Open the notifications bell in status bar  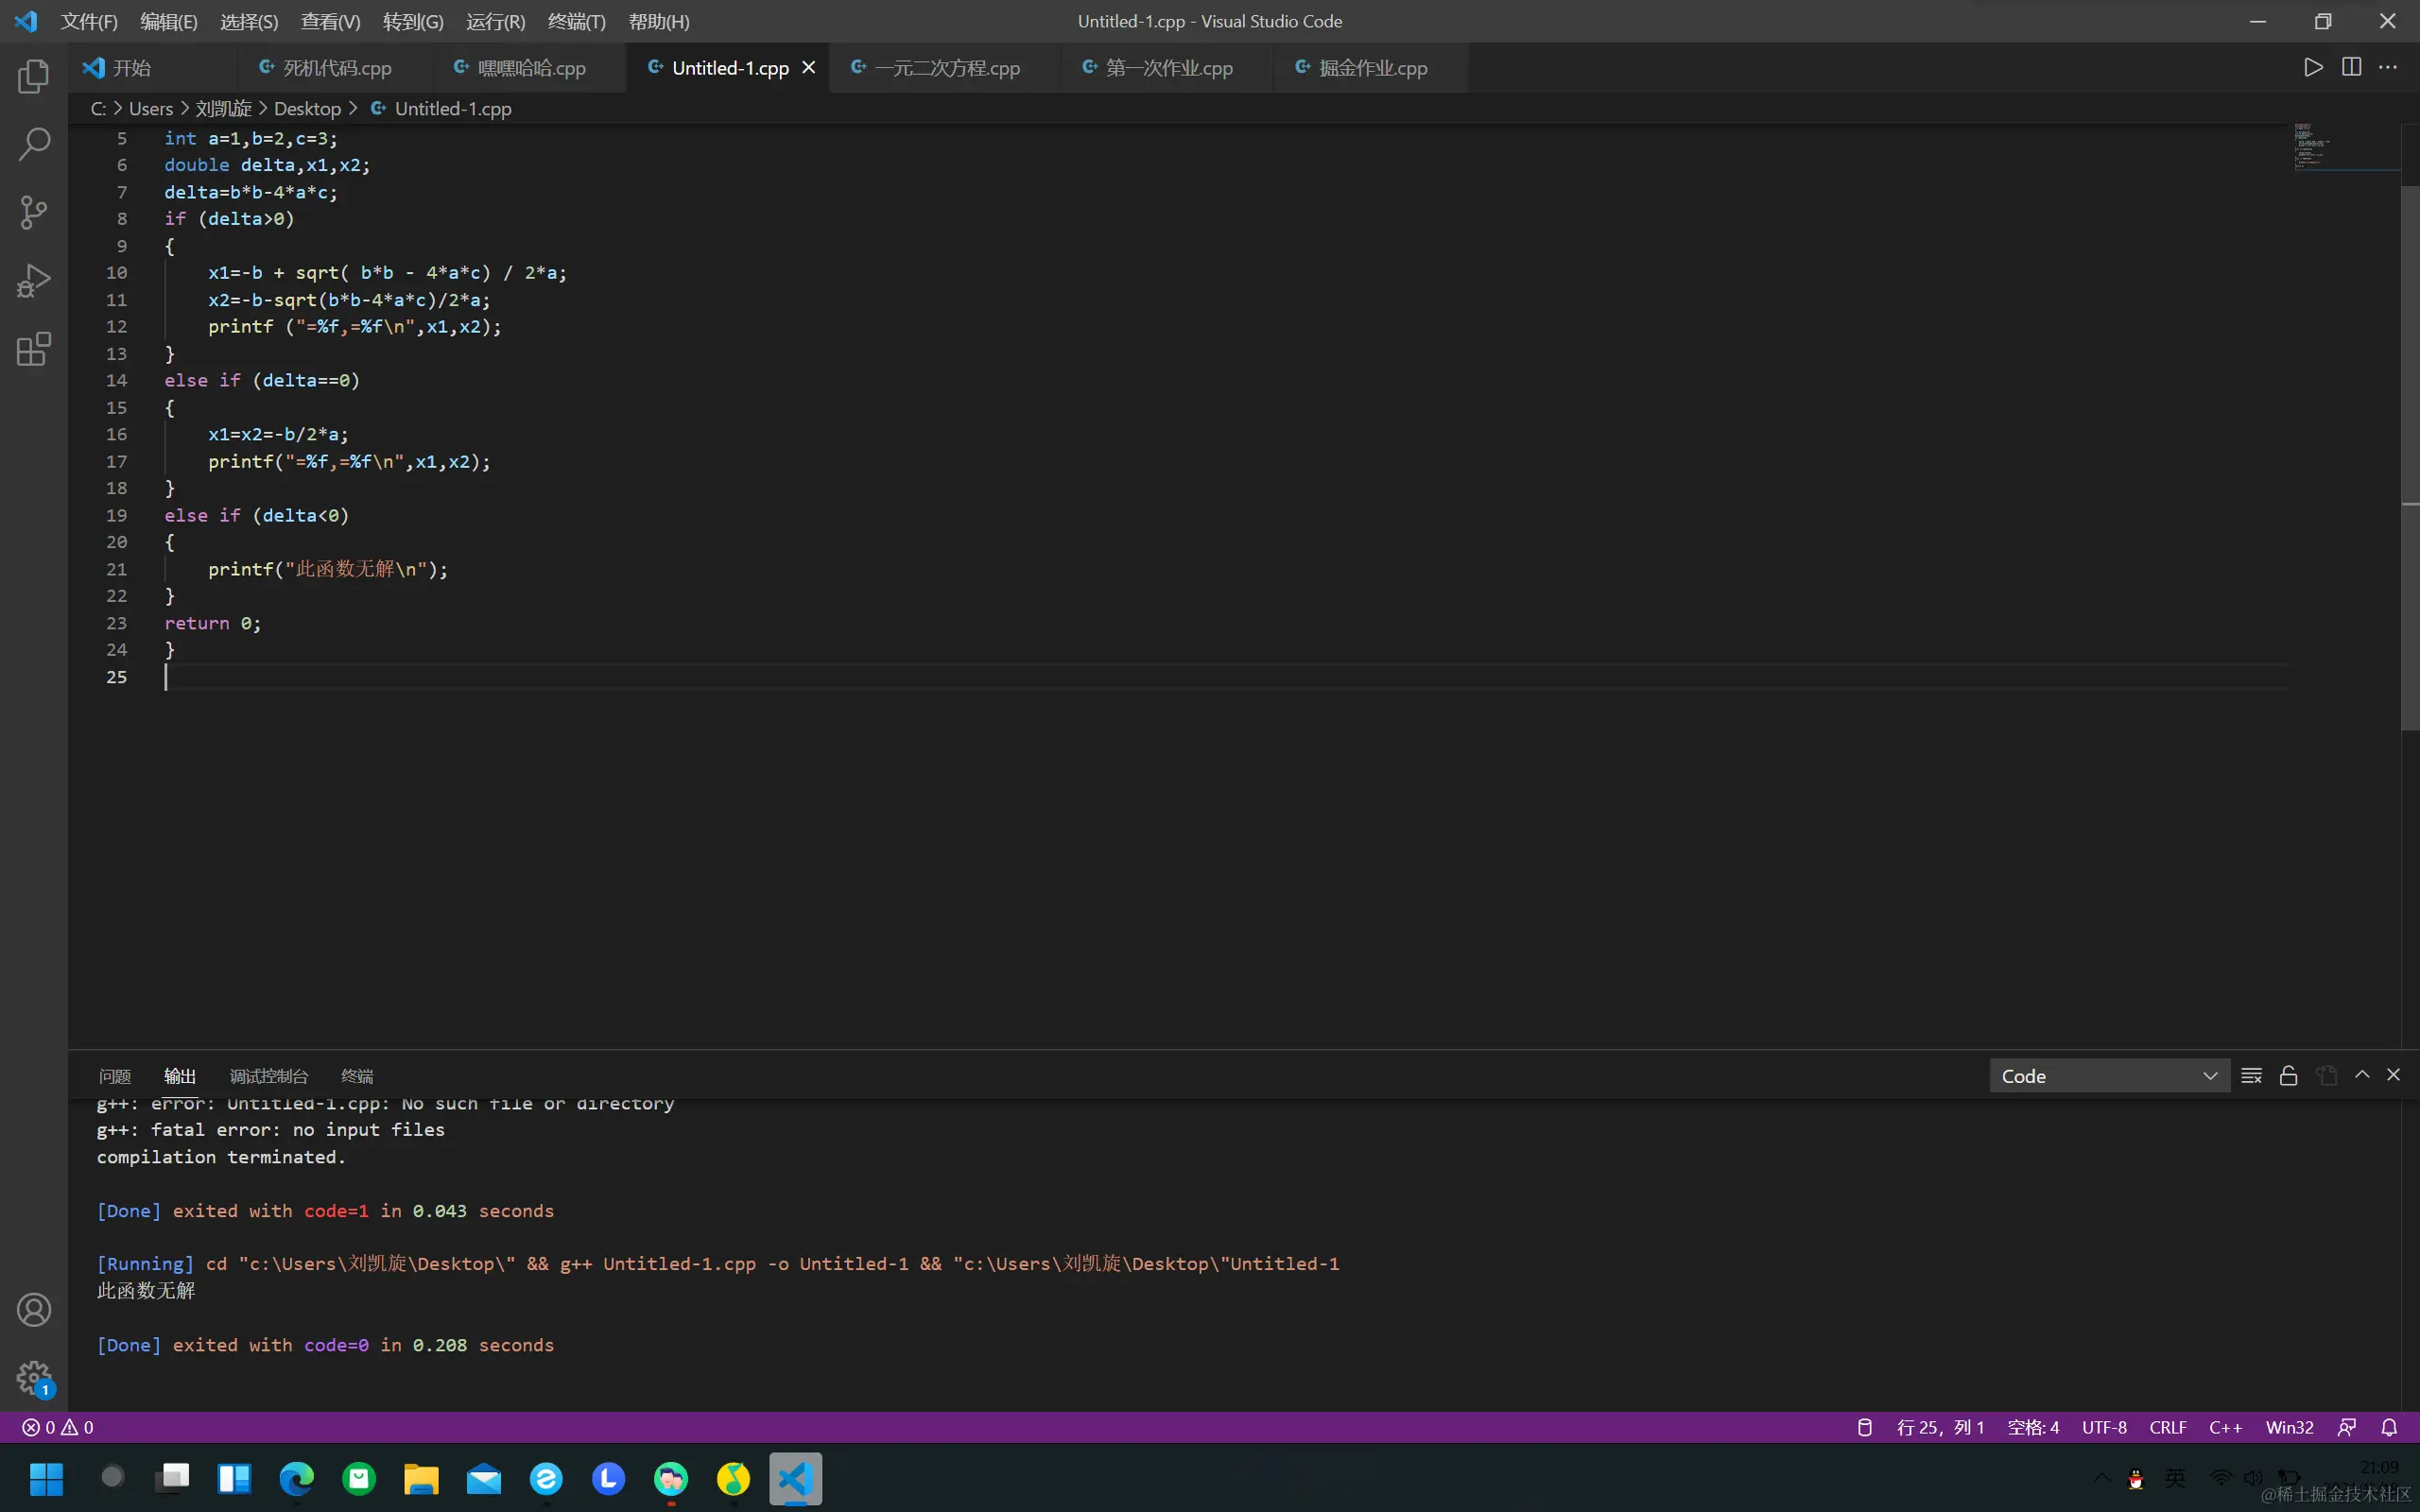coord(2389,1427)
